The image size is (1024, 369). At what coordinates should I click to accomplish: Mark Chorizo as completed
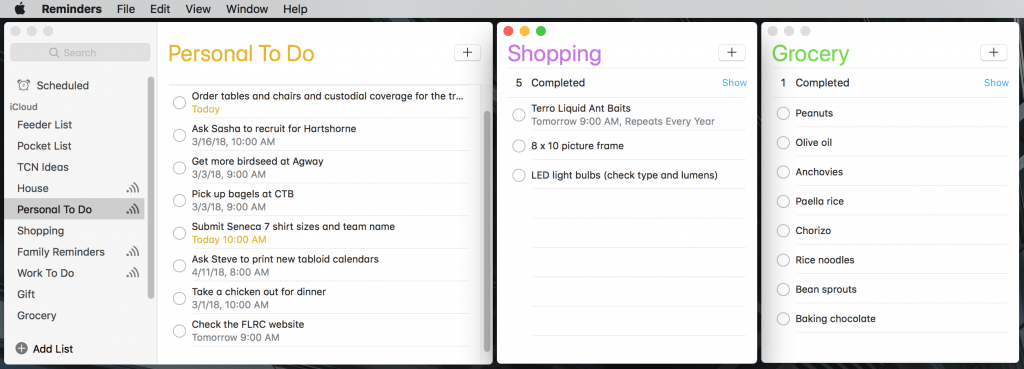(x=783, y=231)
